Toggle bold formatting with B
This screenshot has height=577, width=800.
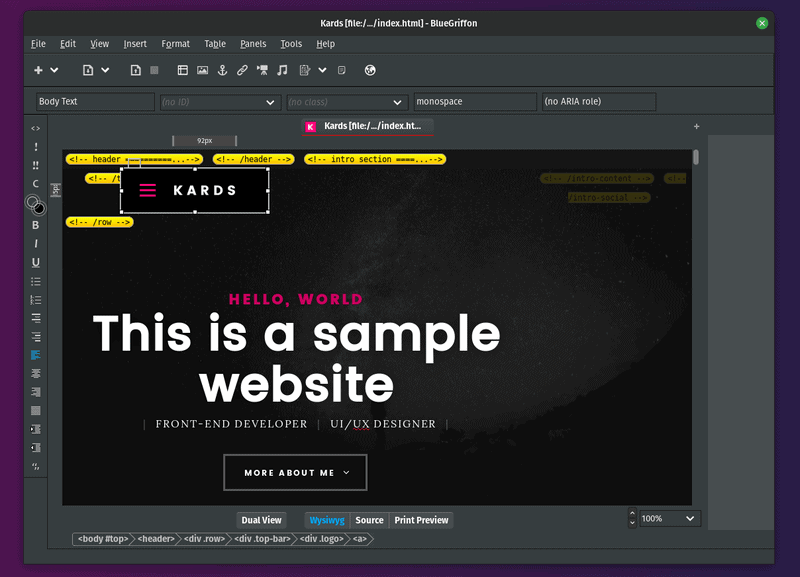pyautogui.click(x=35, y=225)
